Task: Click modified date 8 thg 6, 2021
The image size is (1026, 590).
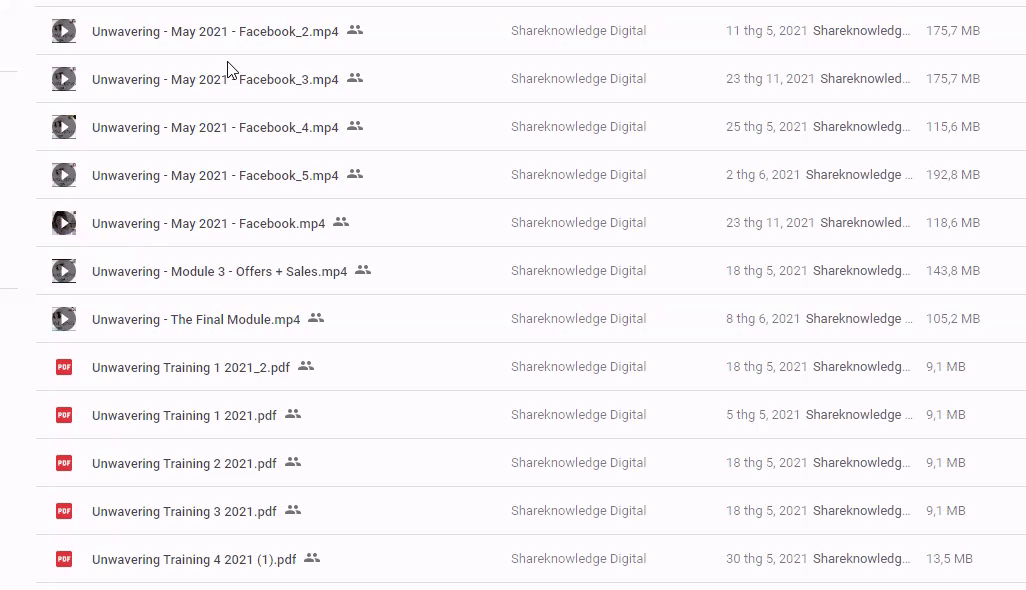Action: [x=763, y=319]
